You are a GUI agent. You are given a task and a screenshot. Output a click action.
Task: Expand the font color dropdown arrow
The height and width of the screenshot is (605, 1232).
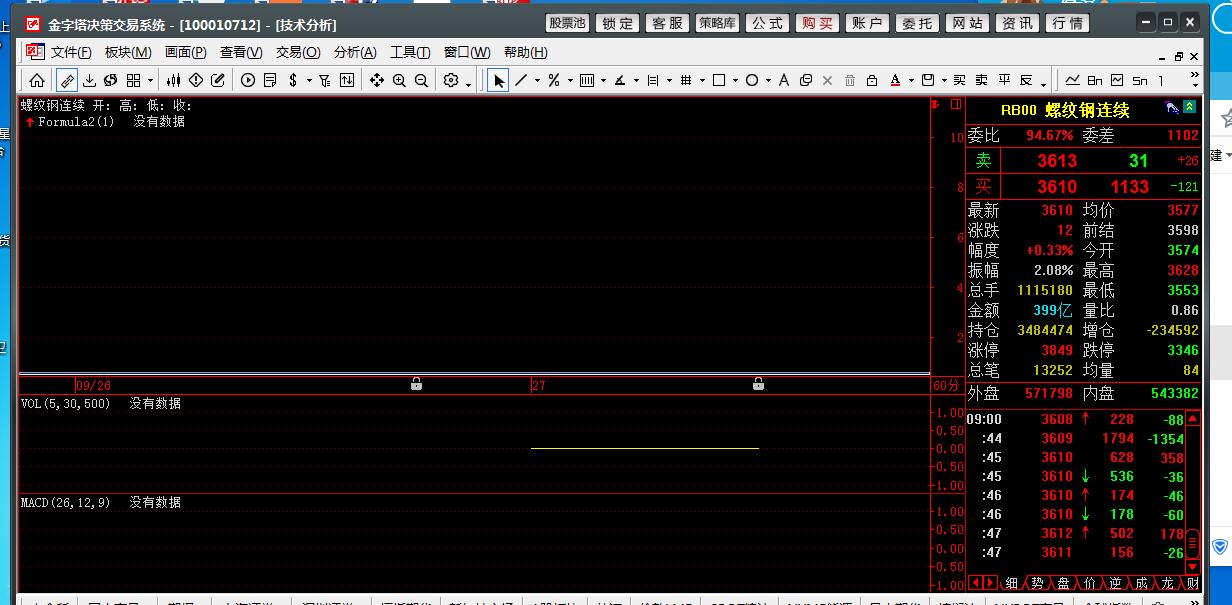911,81
